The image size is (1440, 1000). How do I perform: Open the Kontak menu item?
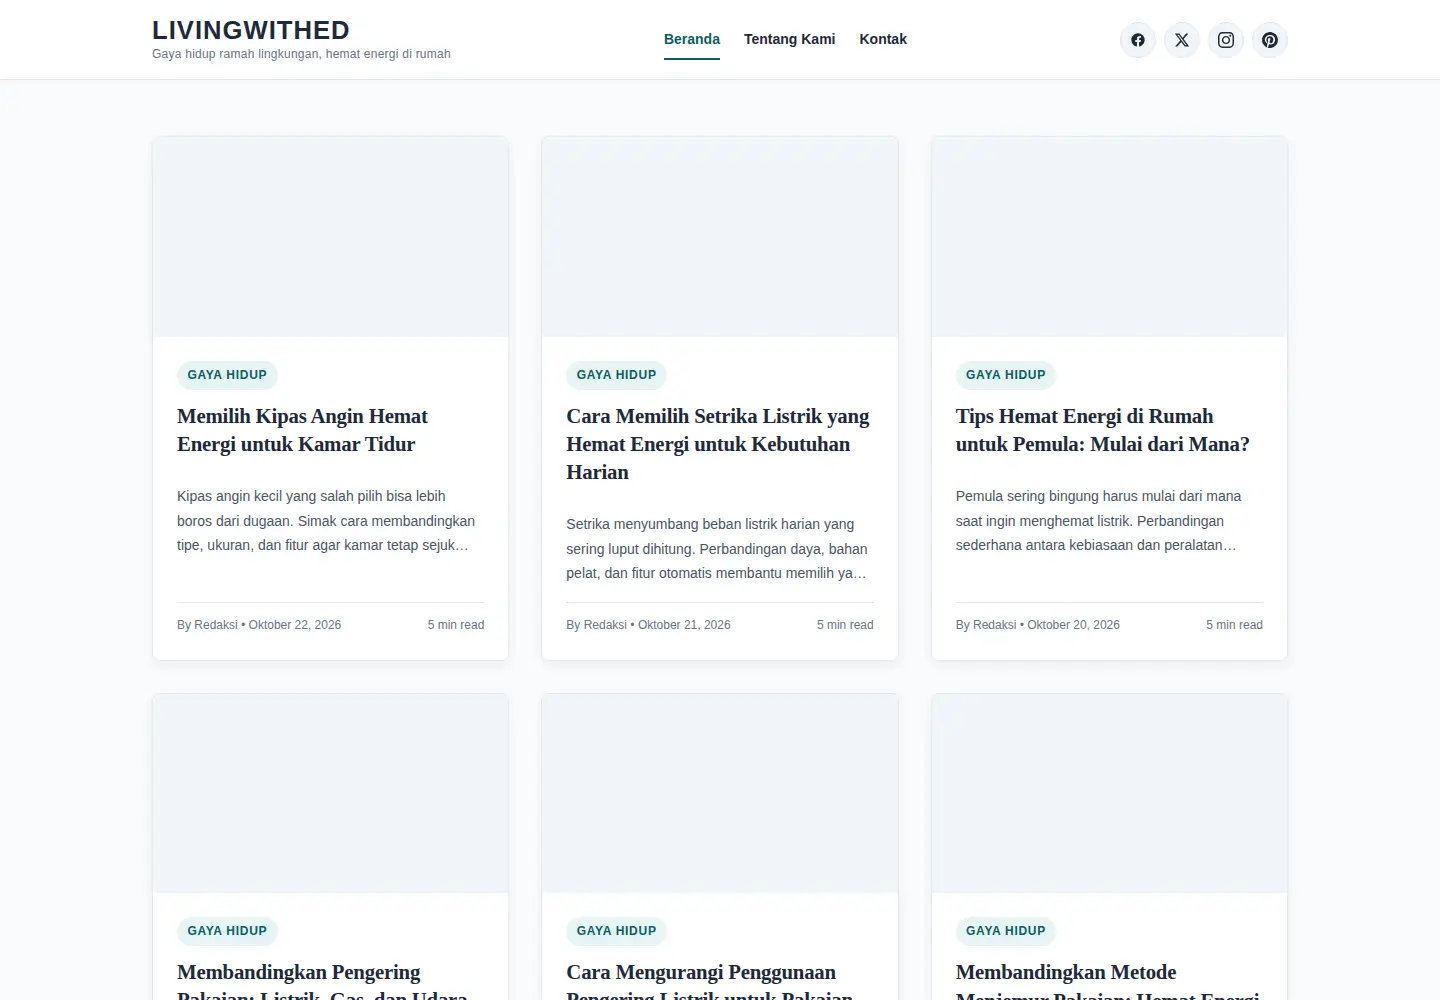tap(883, 39)
